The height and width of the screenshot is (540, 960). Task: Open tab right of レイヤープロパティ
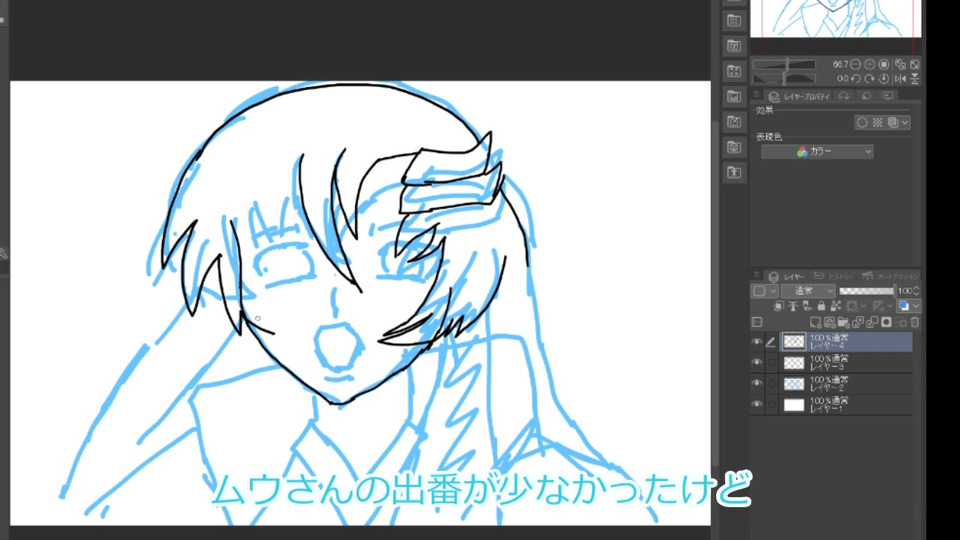click(844, 96)
